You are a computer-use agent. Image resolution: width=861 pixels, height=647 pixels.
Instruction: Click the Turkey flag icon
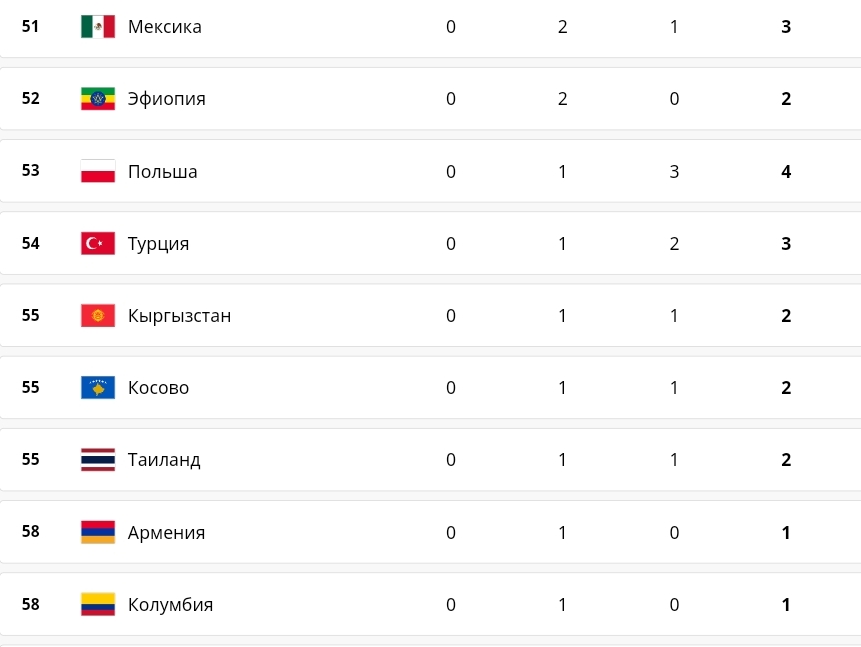[x=98, y=243]
